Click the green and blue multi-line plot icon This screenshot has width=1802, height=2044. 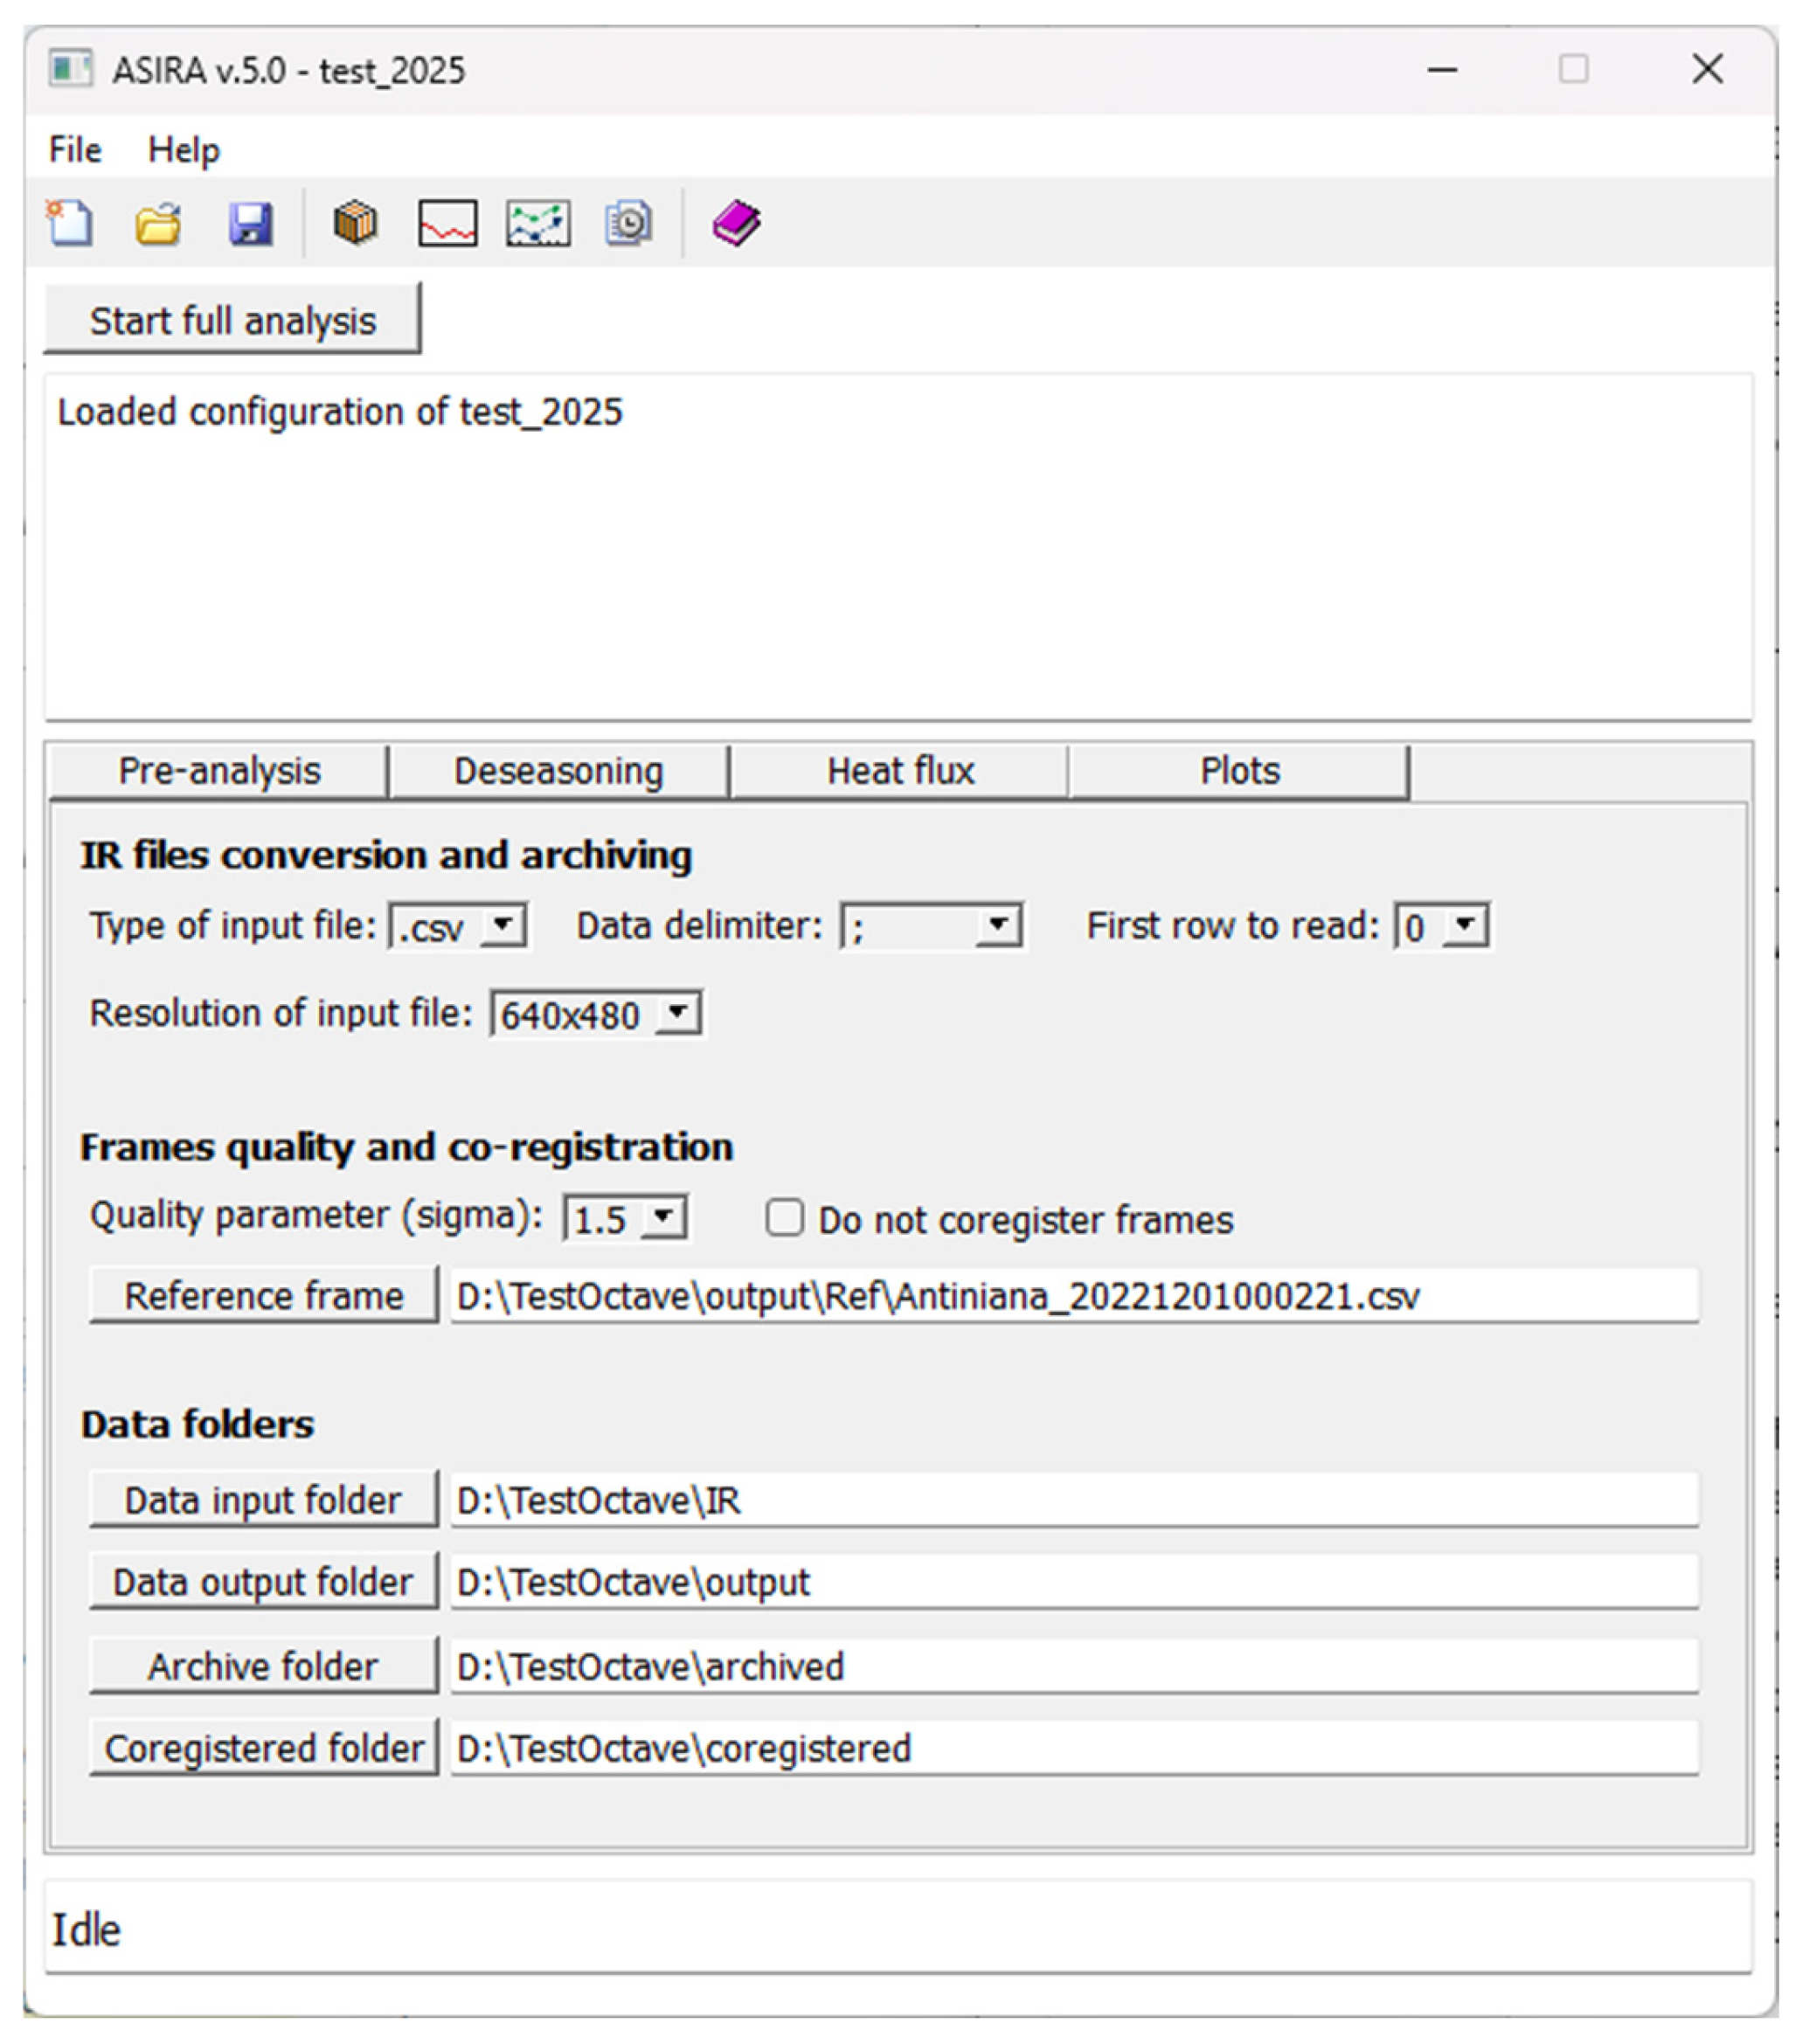[538, 223]
